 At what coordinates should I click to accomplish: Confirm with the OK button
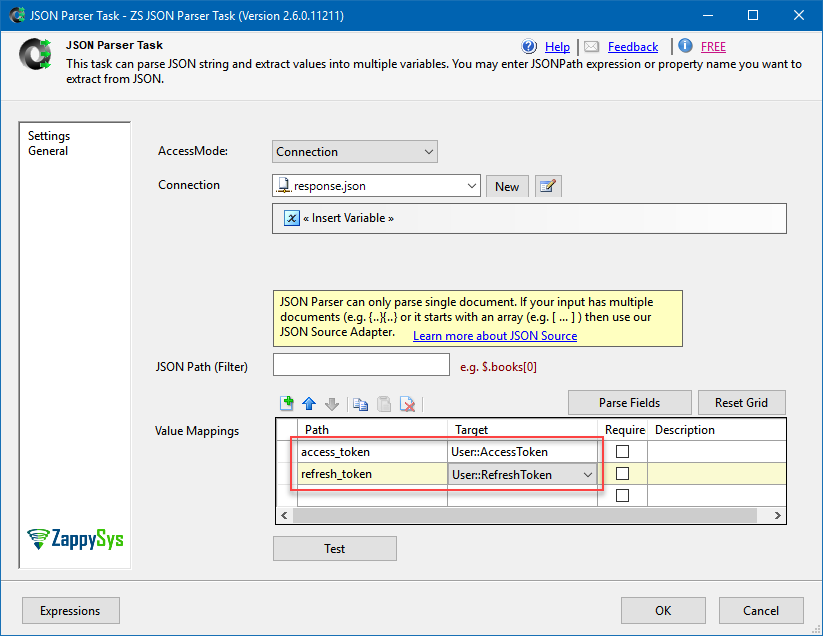point(663,611)
